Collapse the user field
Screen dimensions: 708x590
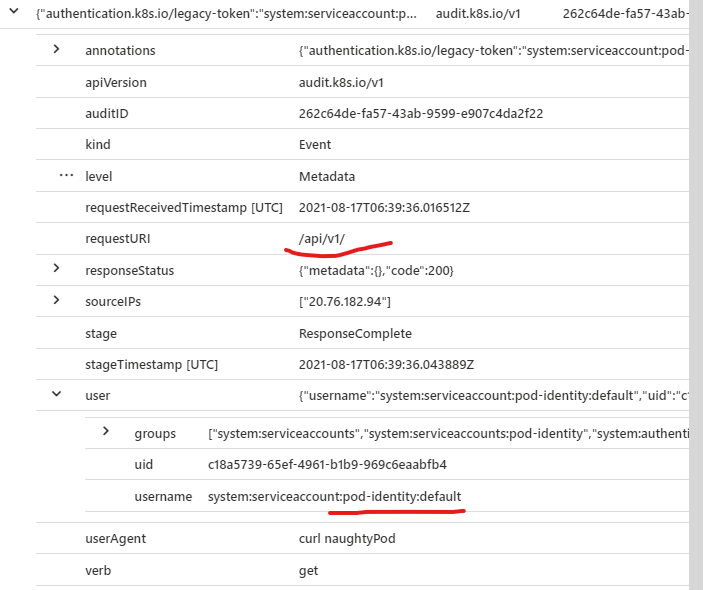56,395
